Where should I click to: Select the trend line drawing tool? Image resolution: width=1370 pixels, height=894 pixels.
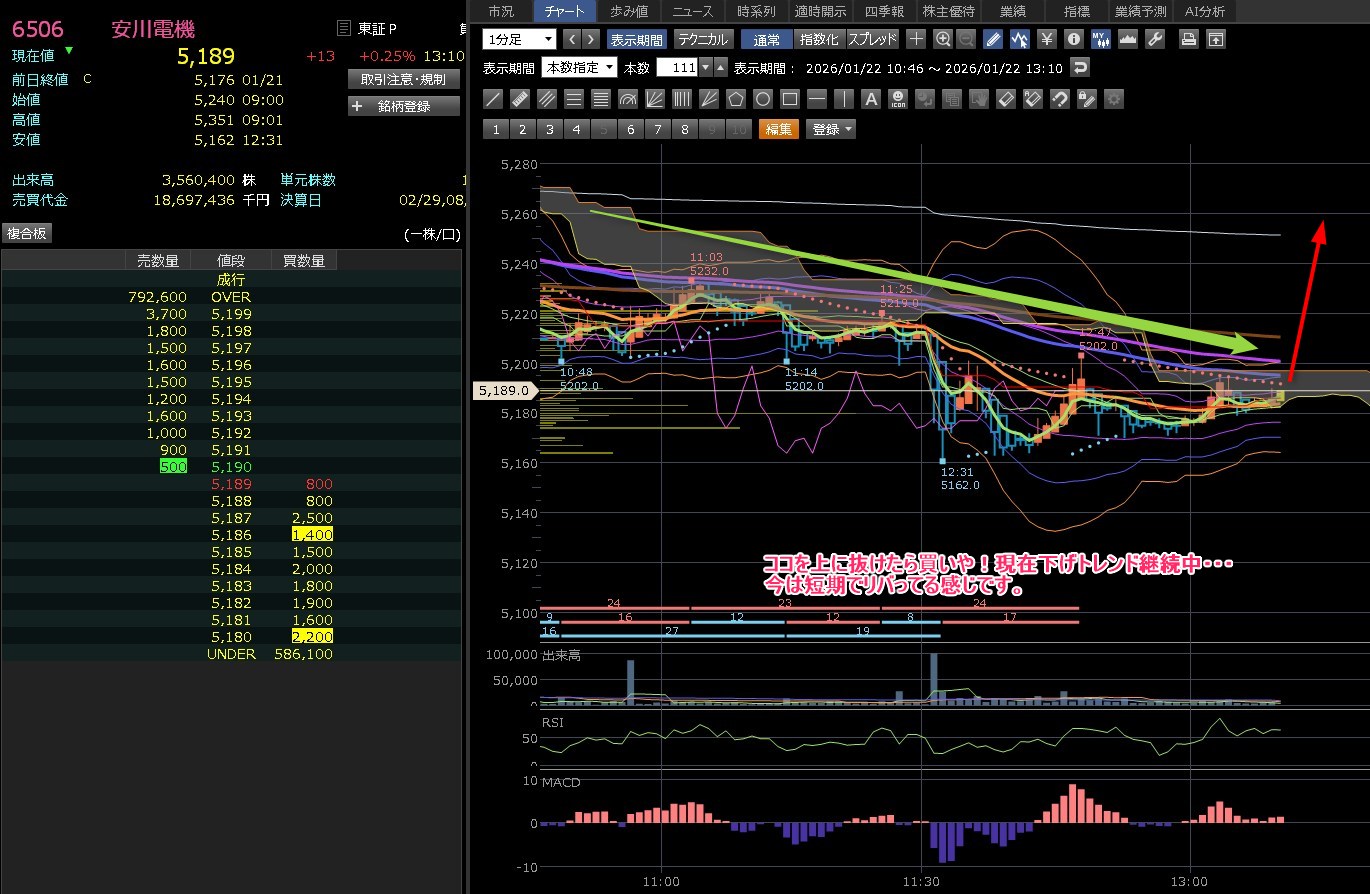[493, 99]
